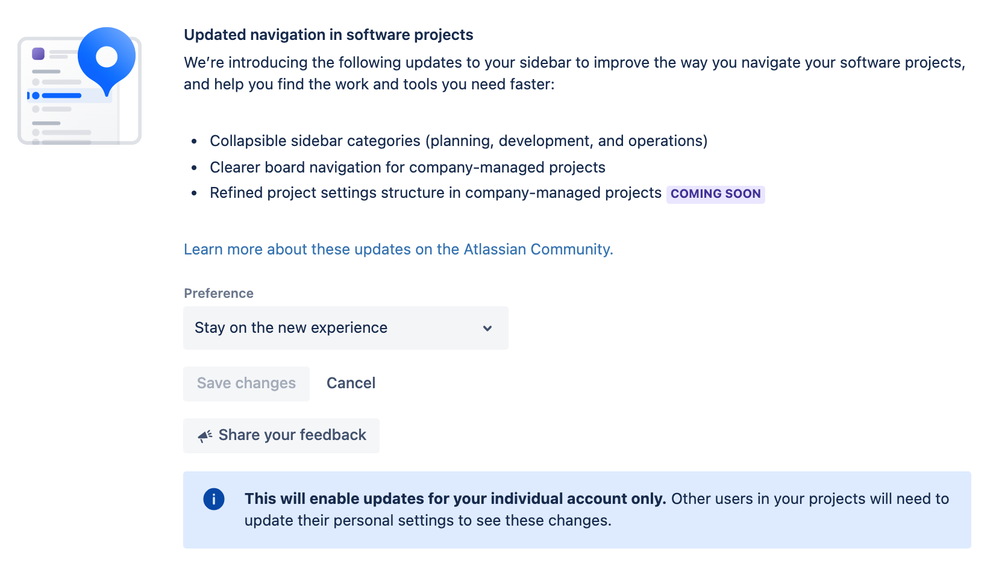
Task: Click the purple square in the sidebar illustration
Action: pos(39,53)
